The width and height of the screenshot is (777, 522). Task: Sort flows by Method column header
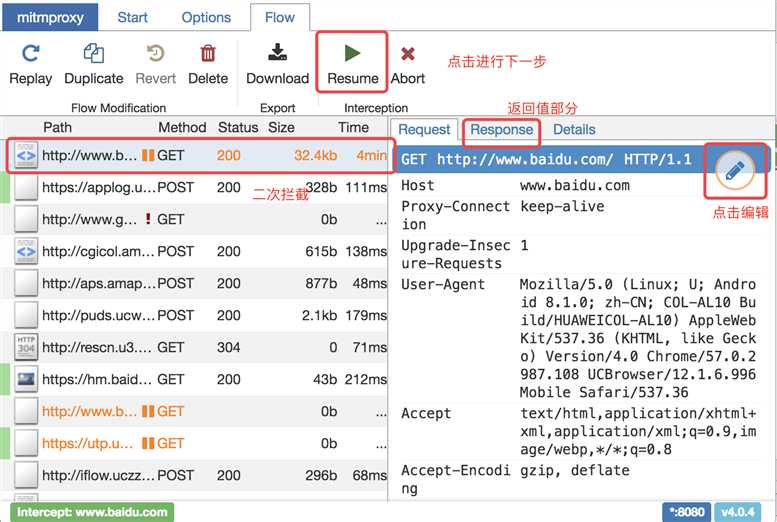click(182, 127)
